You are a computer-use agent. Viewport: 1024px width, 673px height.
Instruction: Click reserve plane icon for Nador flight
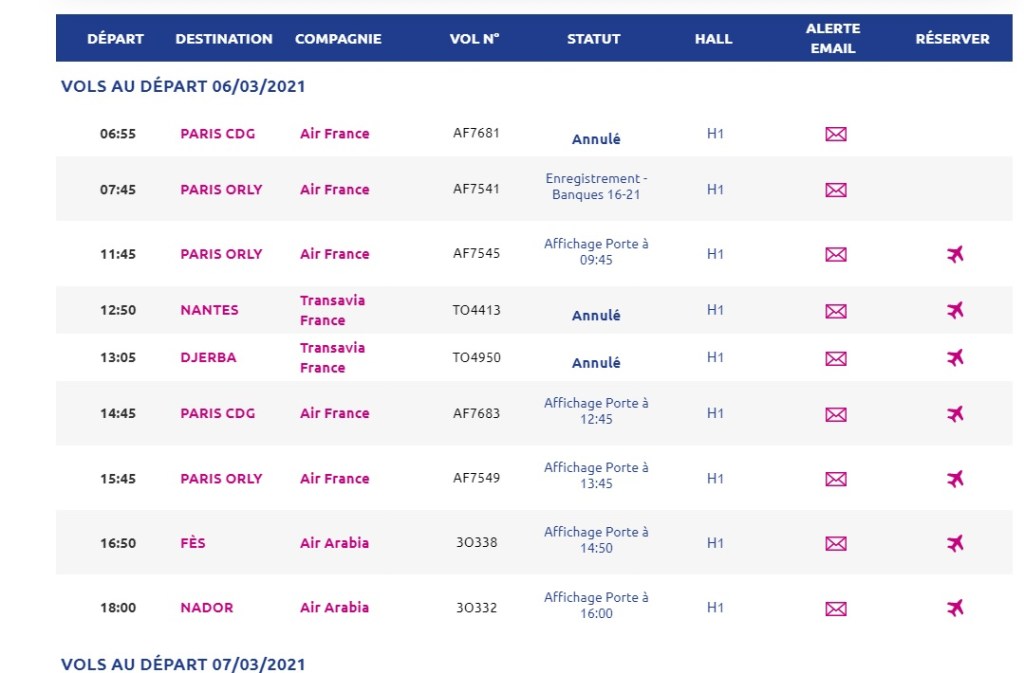tap(955, 608)
